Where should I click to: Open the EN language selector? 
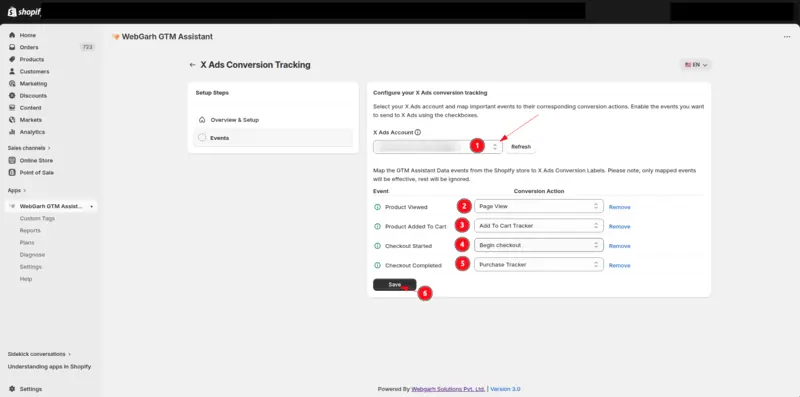coord(696,65)
